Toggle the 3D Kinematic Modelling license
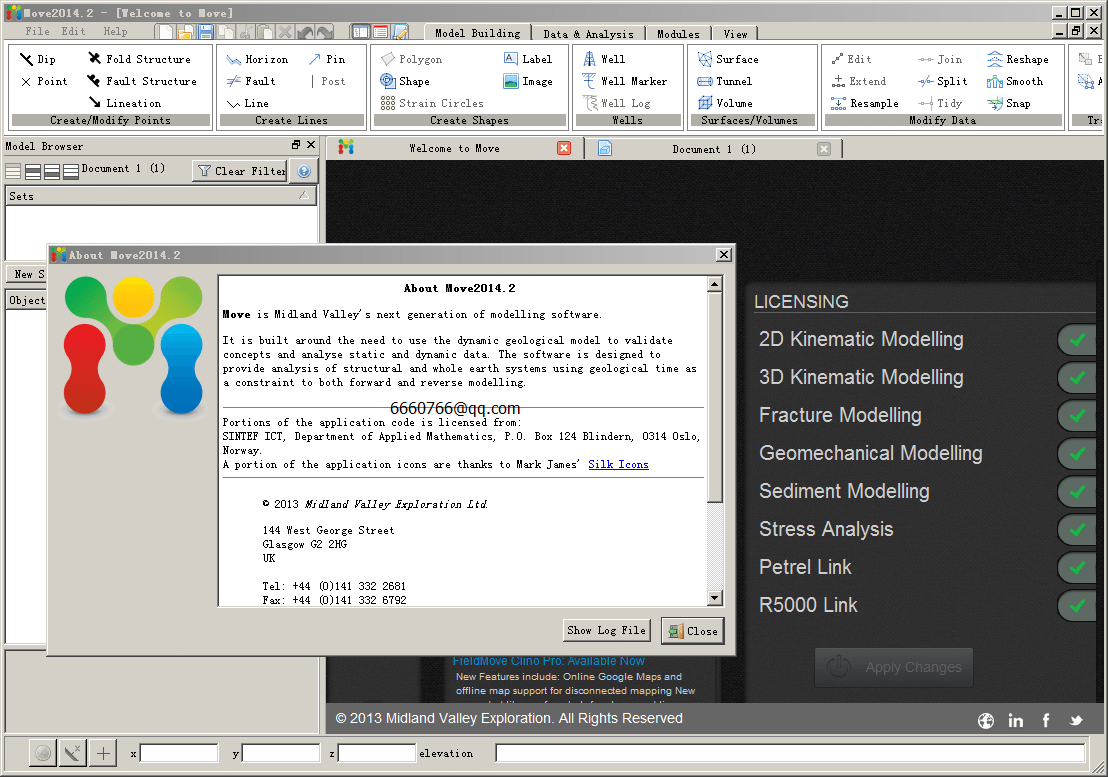1108x777 pixels. [x=1076, y=378]
